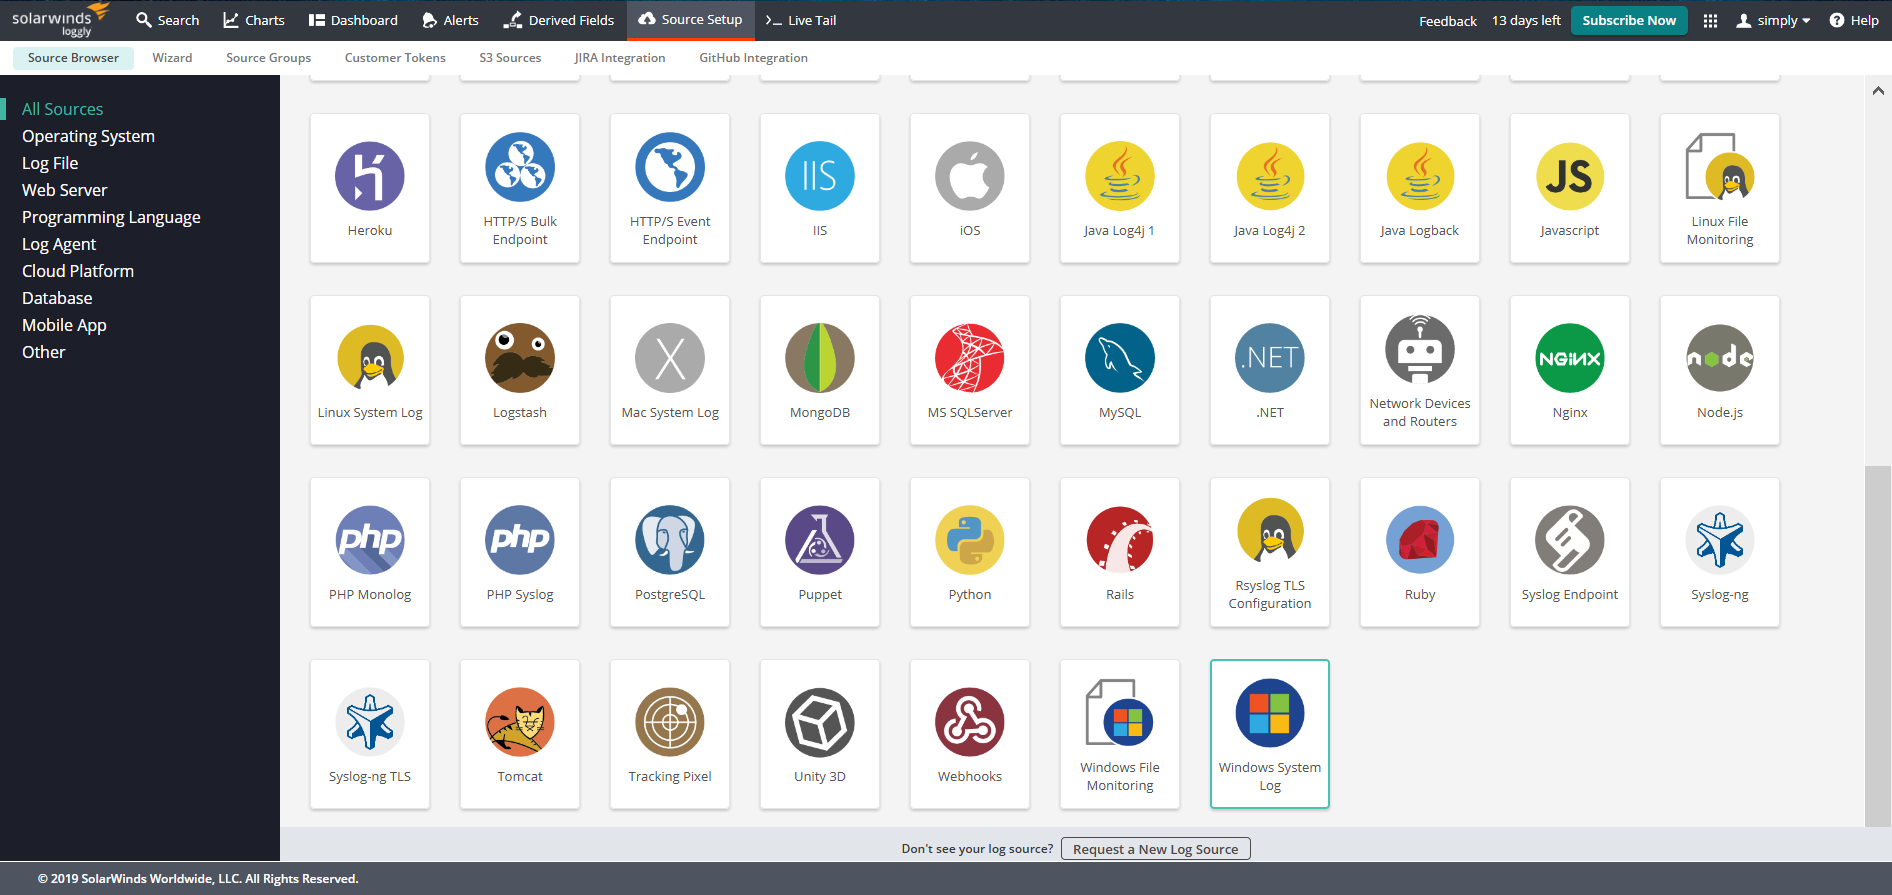Open the apps grid menu icon

(x=1710, y=20)
